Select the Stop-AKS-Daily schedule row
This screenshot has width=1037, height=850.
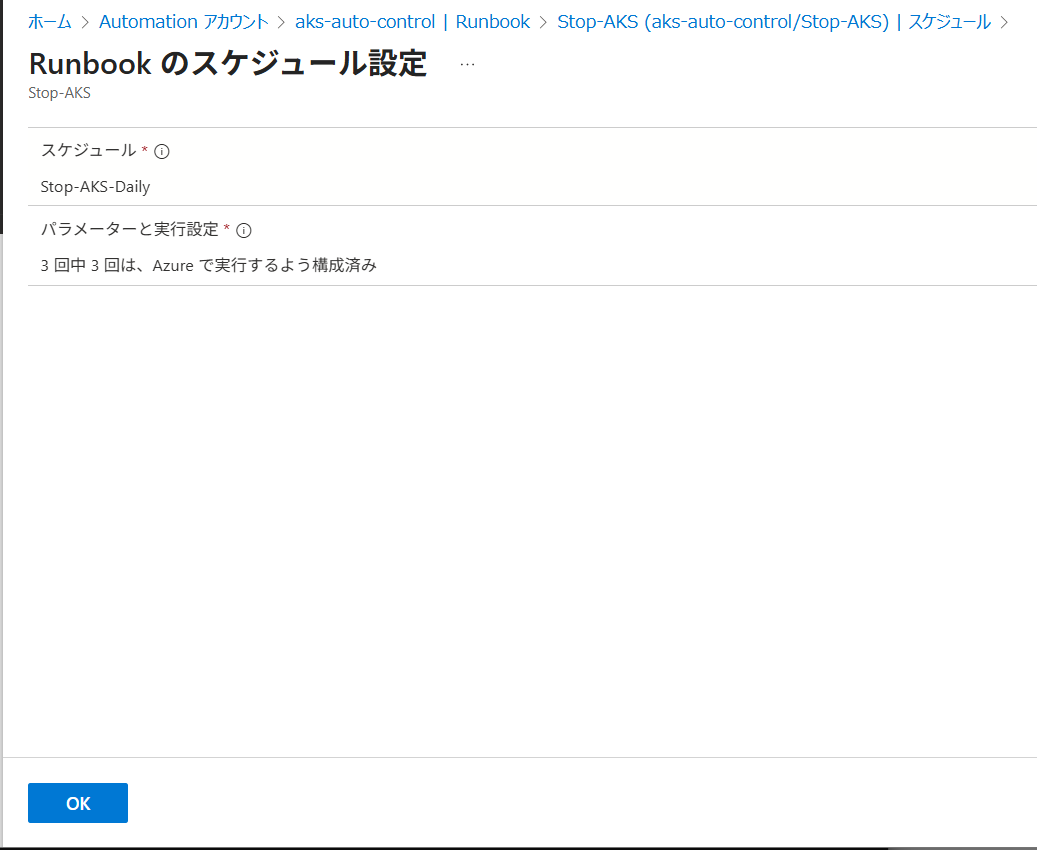point(532,167)
